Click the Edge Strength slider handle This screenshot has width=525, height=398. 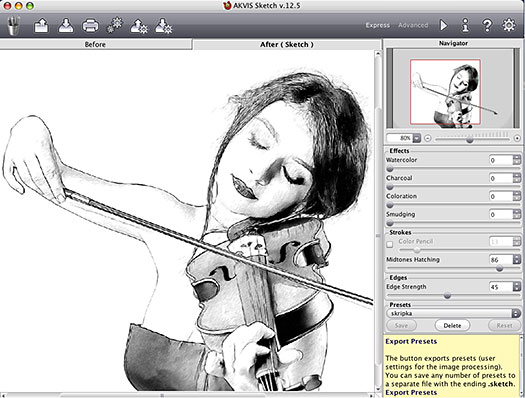(x=447, y=296)
